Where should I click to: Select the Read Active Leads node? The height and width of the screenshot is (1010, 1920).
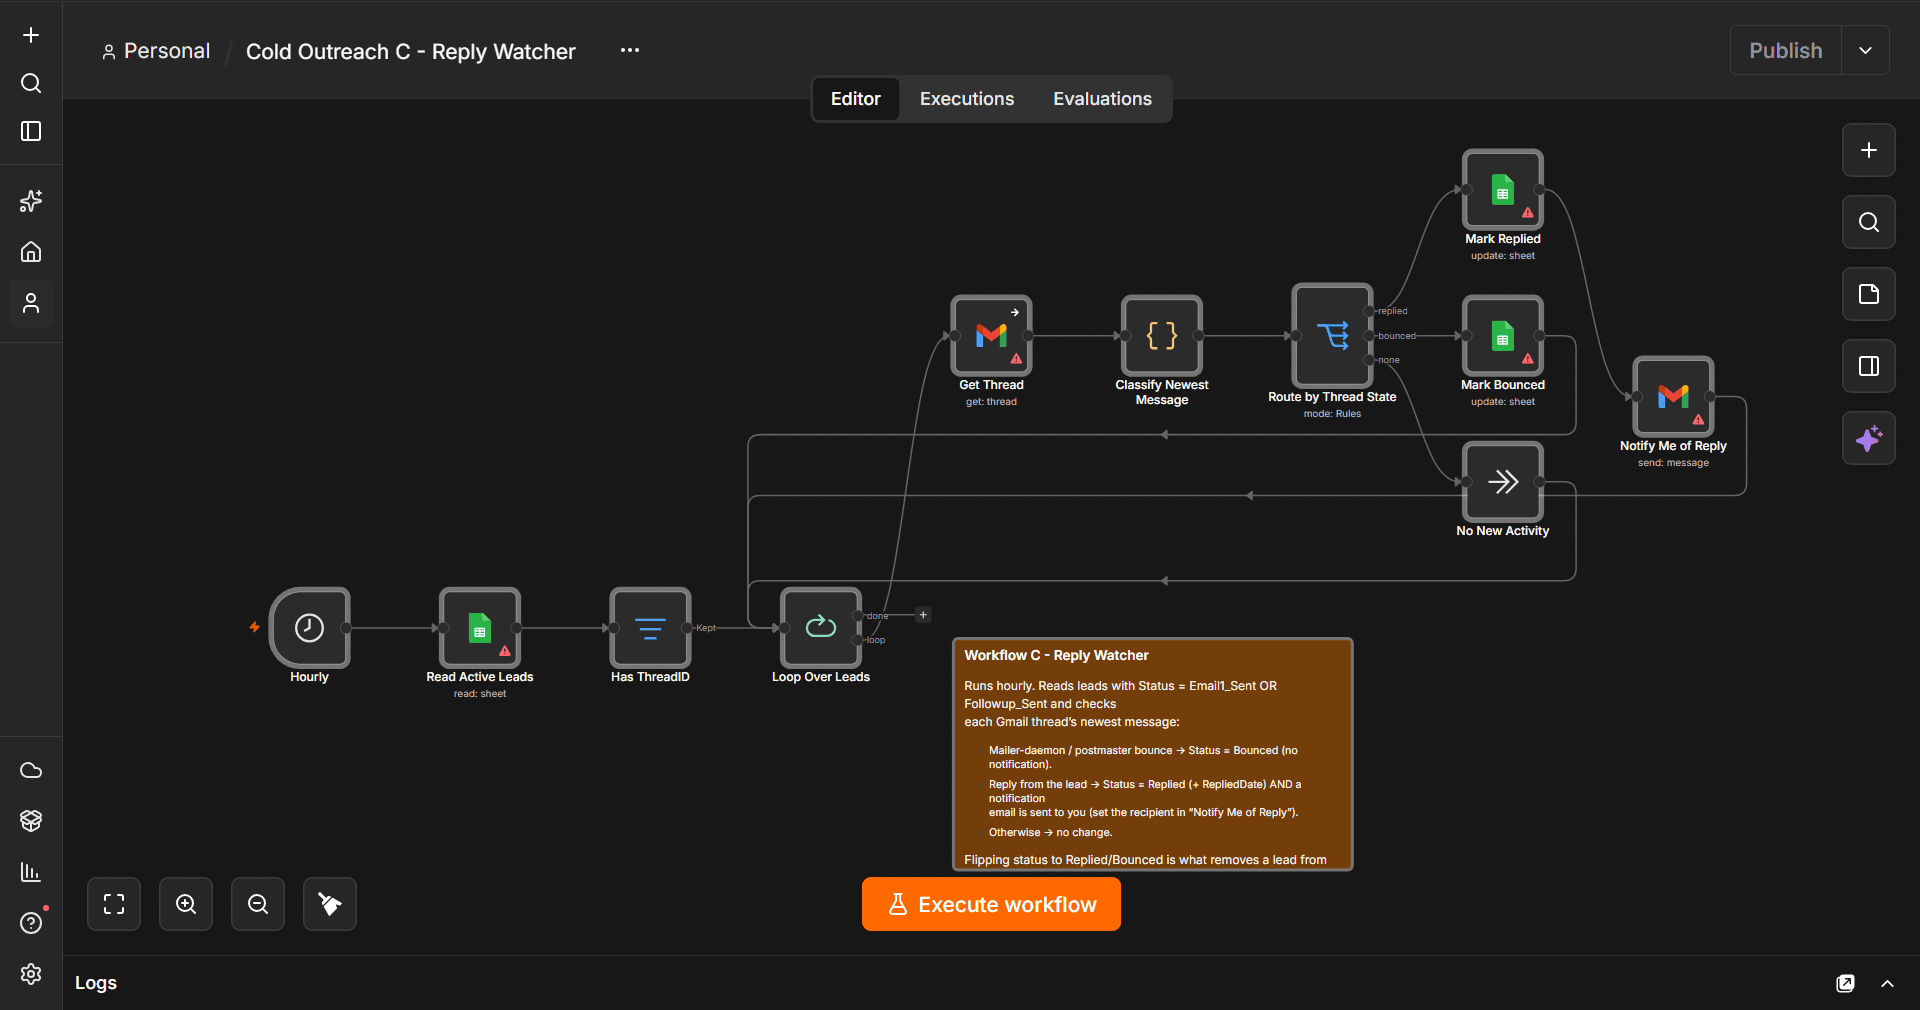click(480, 628)
